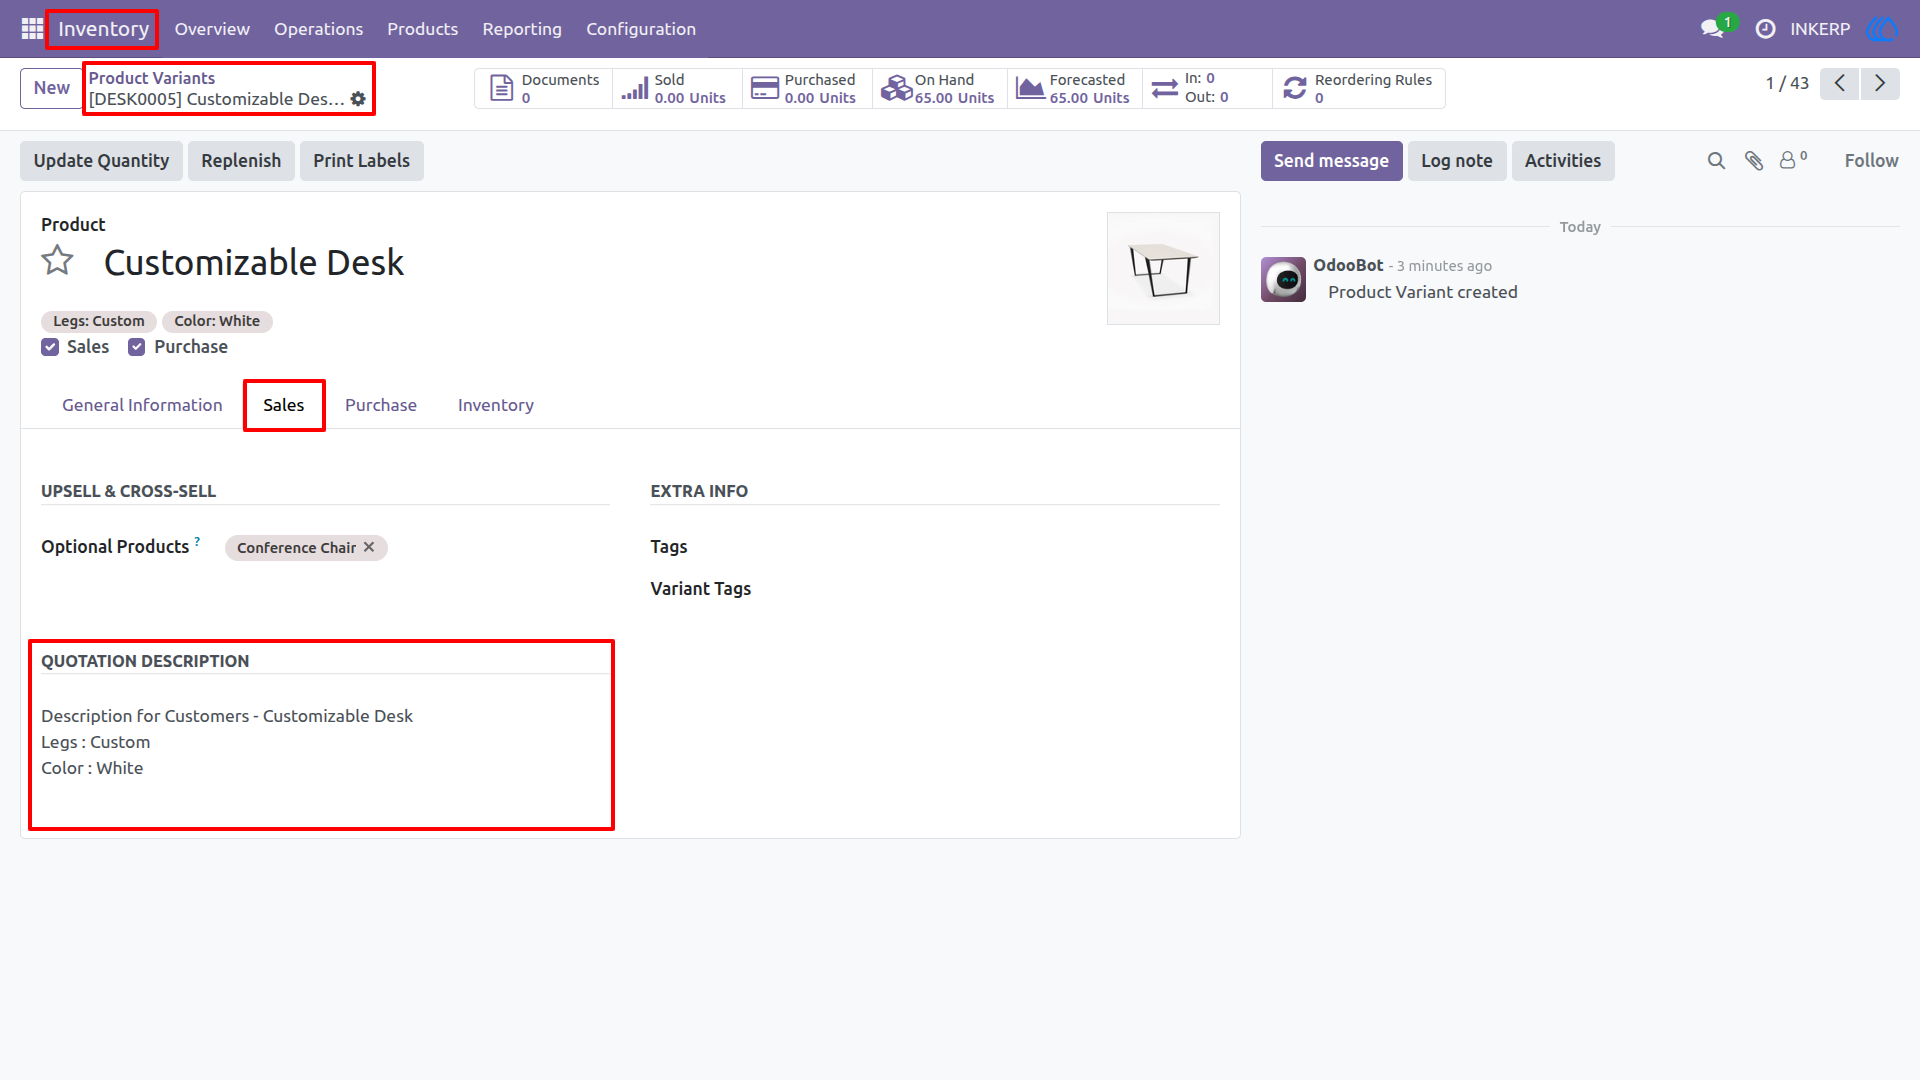Click the New button
Screen dimensions: 1920x1080
tap(52, 88)
